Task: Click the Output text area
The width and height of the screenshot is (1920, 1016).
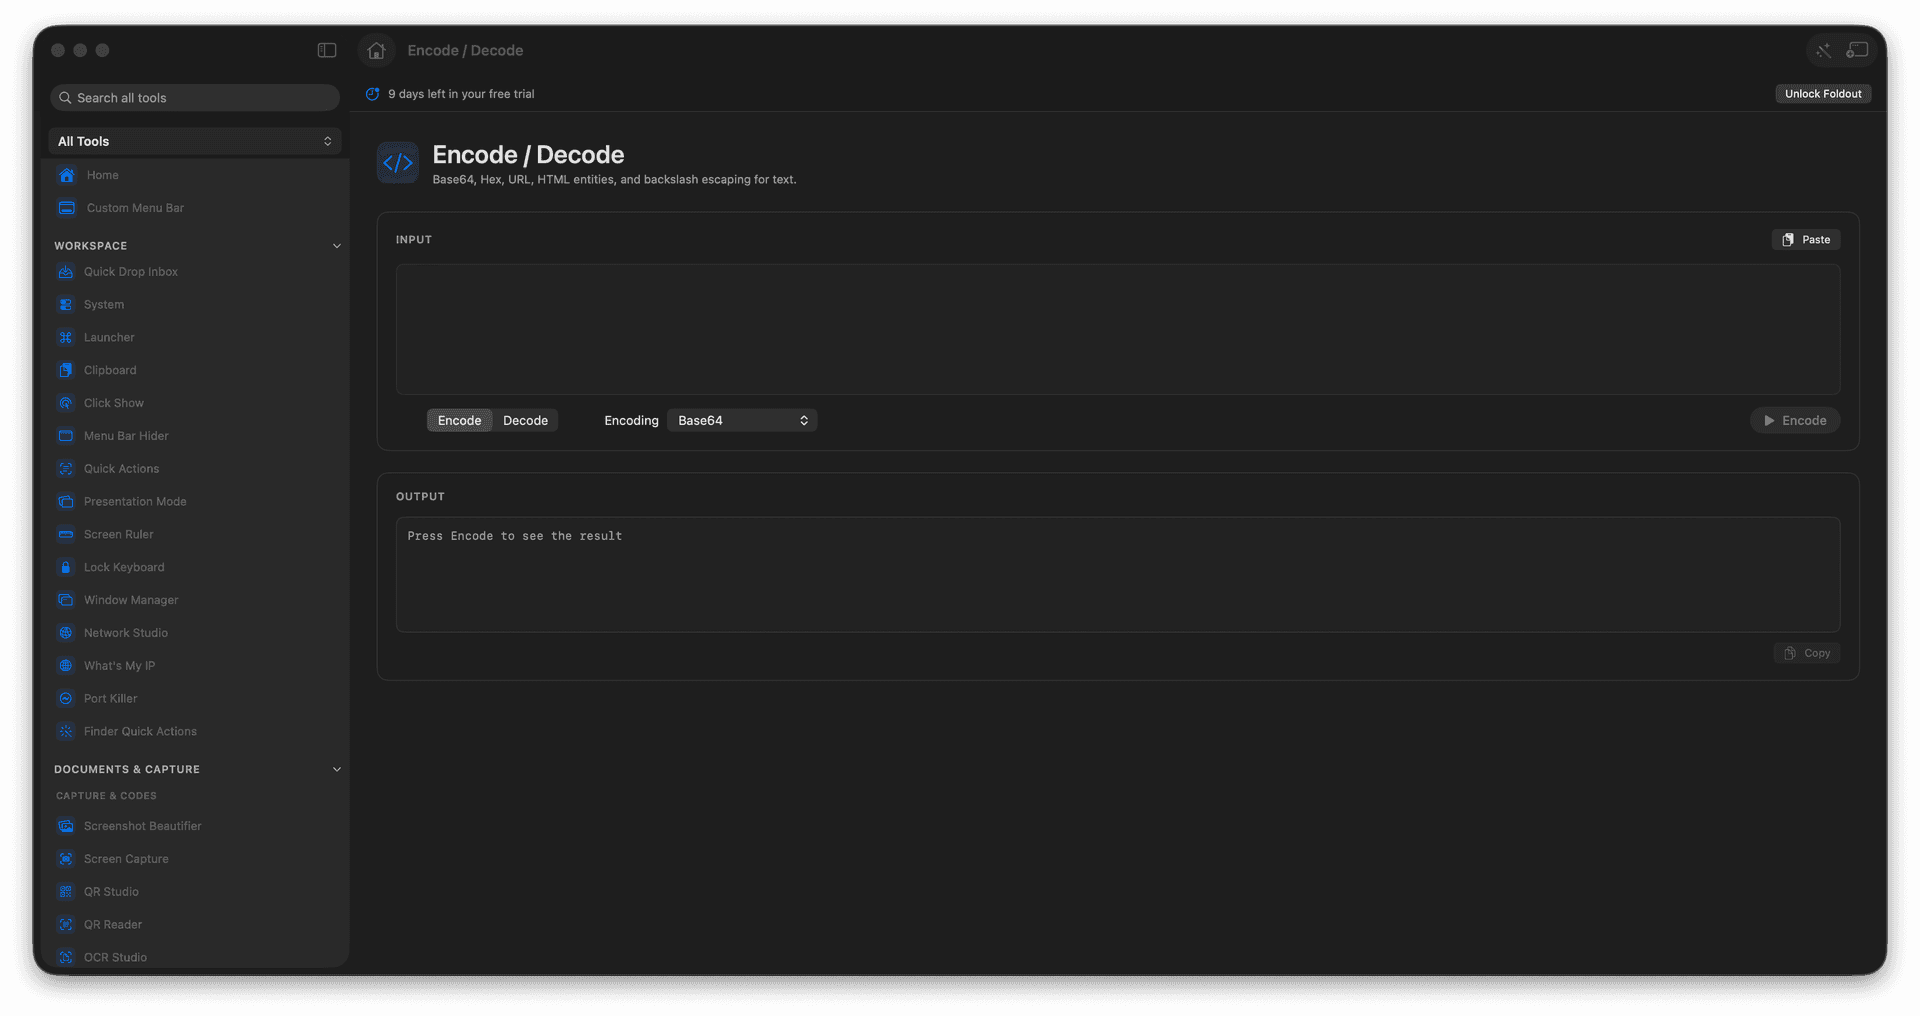Action: pos(1118,575)
